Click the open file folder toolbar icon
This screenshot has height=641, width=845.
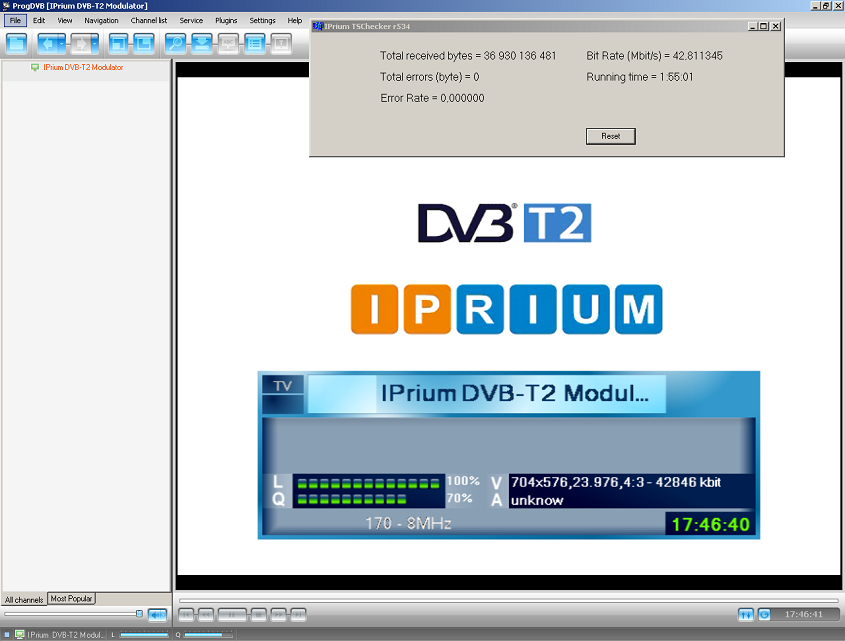(16, 43)
